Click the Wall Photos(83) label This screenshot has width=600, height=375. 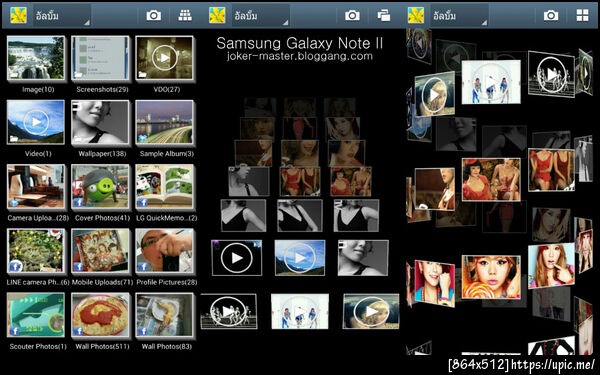[167, 347]
